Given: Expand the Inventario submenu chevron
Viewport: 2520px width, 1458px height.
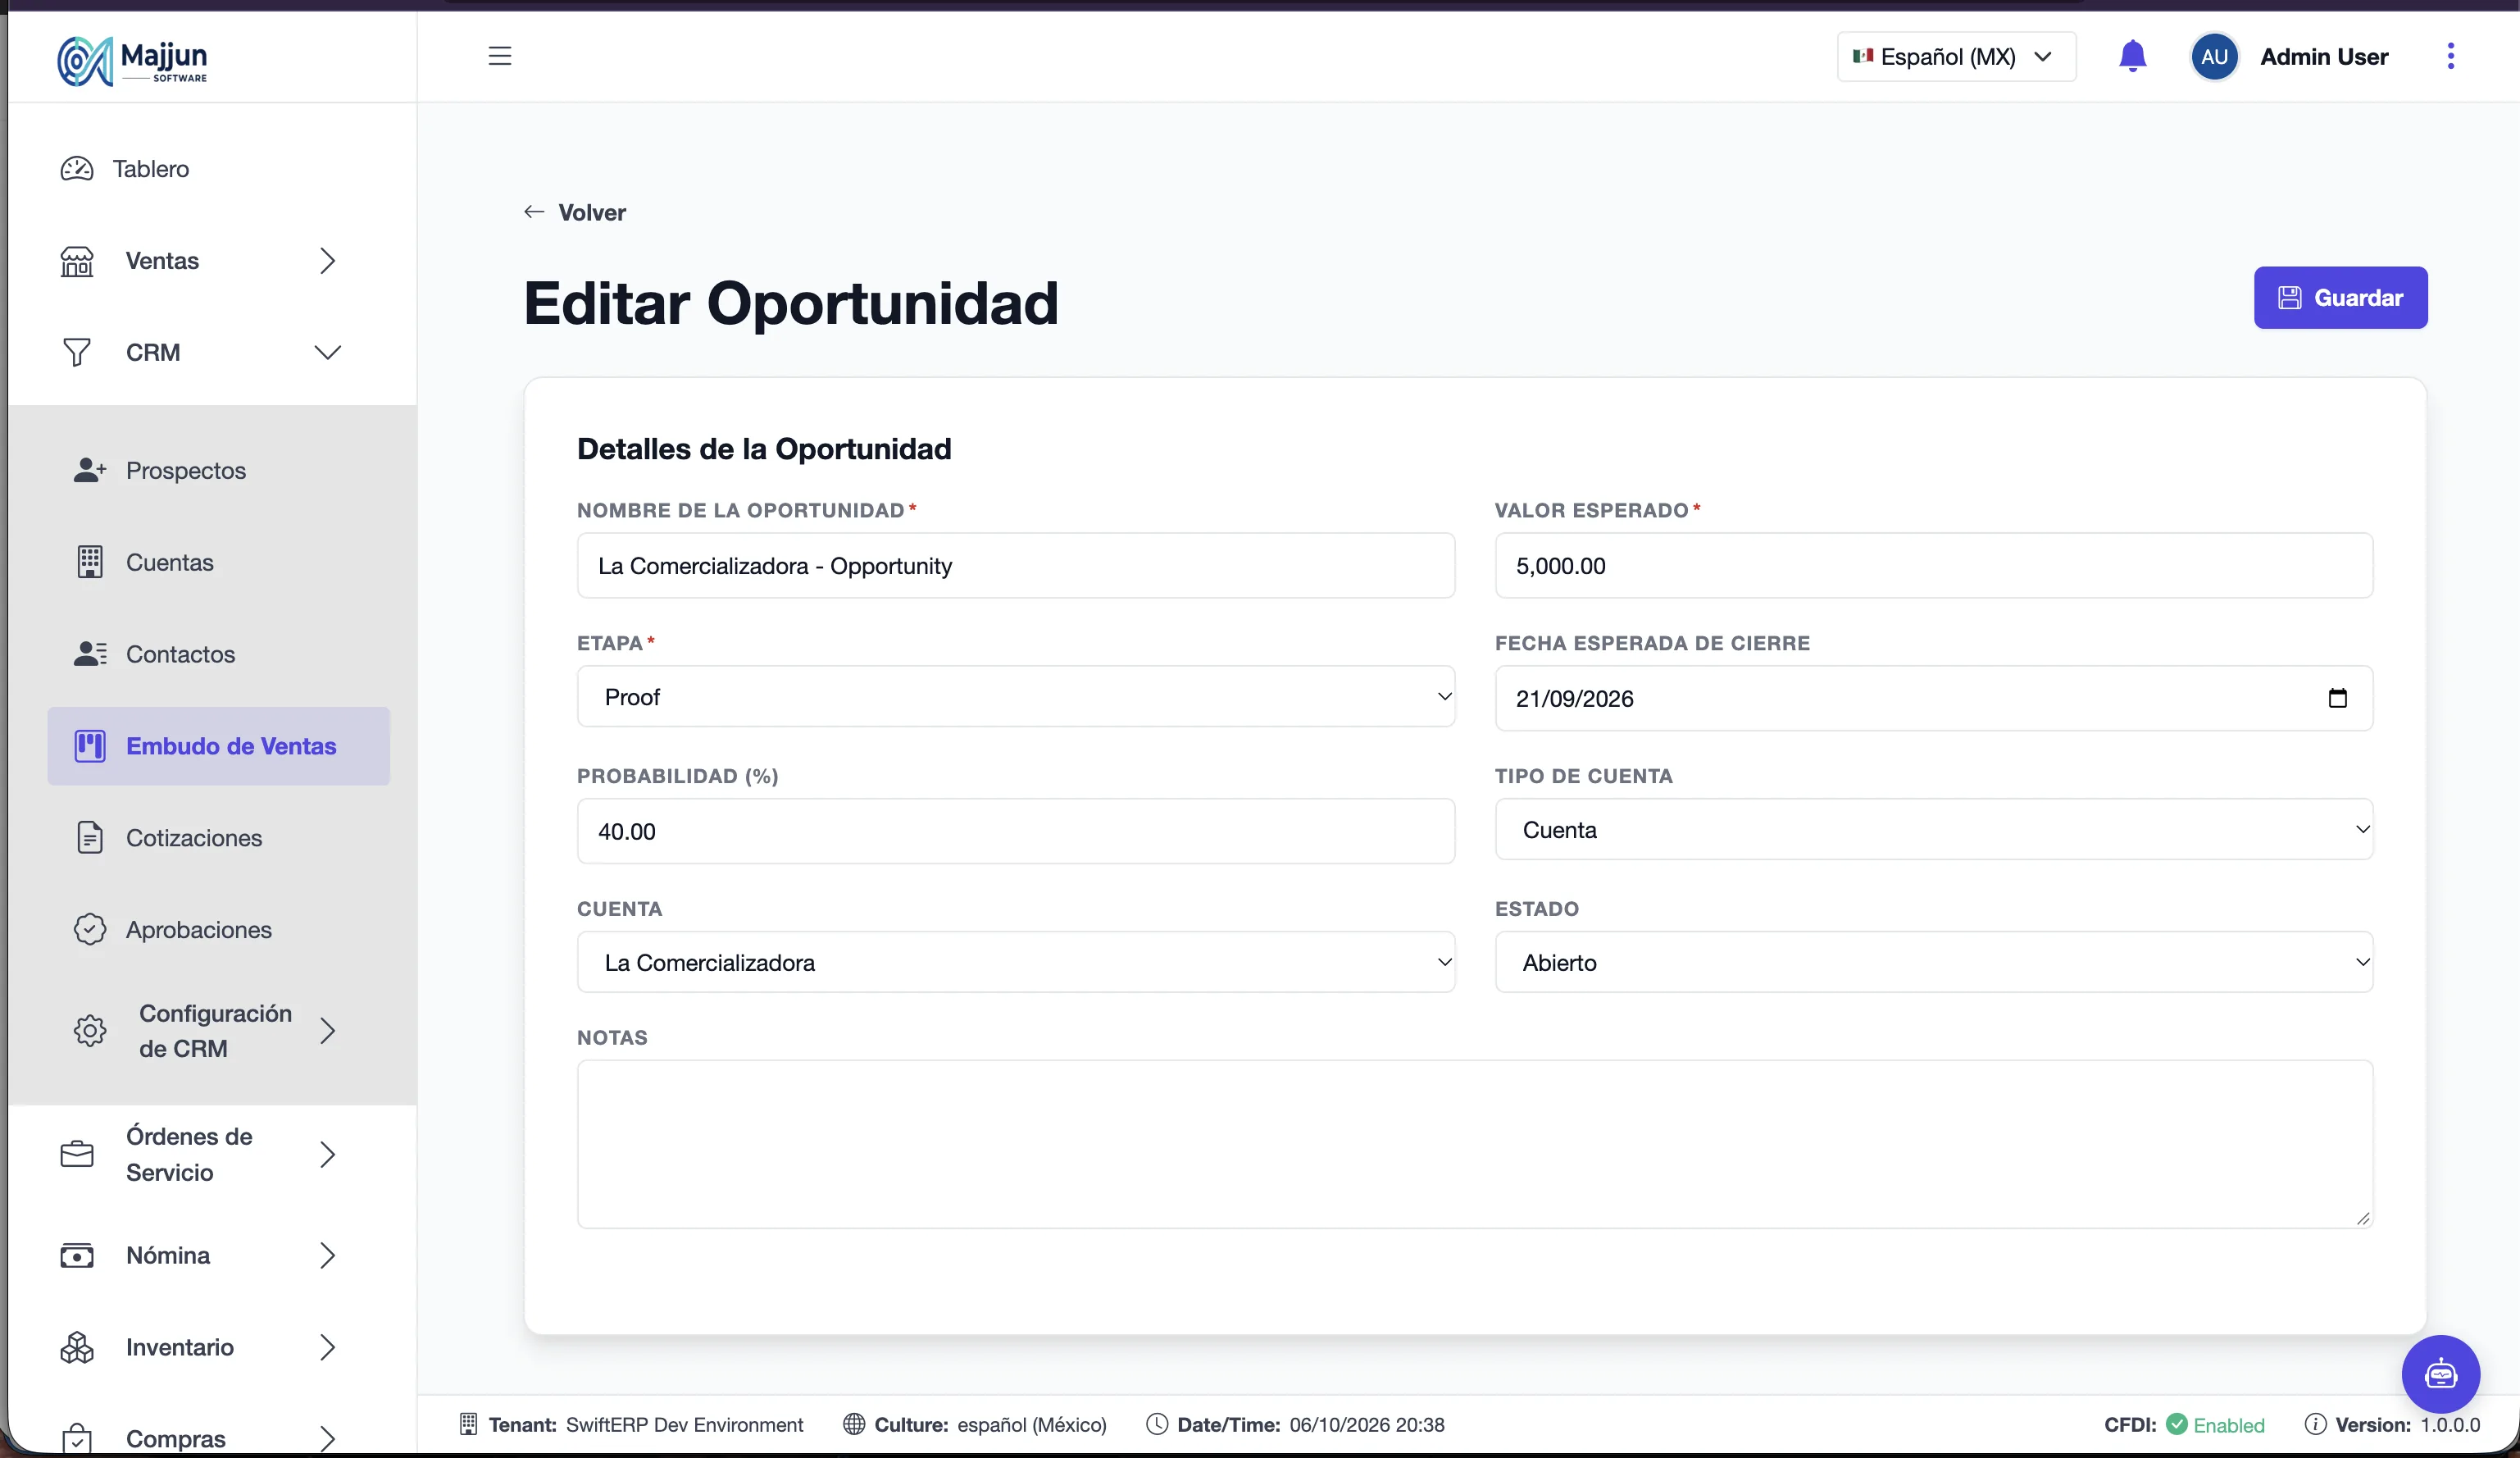Looking at the screenshot, I should [x=327, y=1348].
